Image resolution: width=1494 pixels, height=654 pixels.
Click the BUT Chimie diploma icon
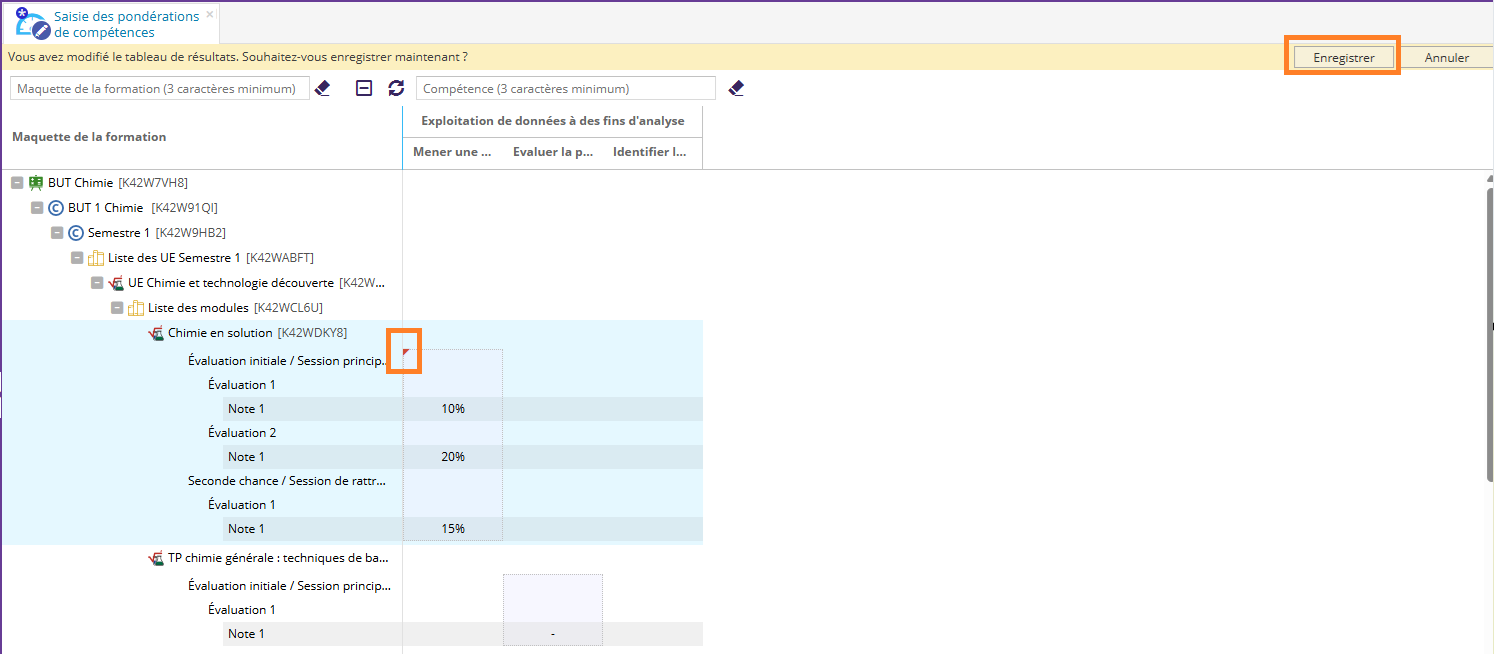[36, 183]
